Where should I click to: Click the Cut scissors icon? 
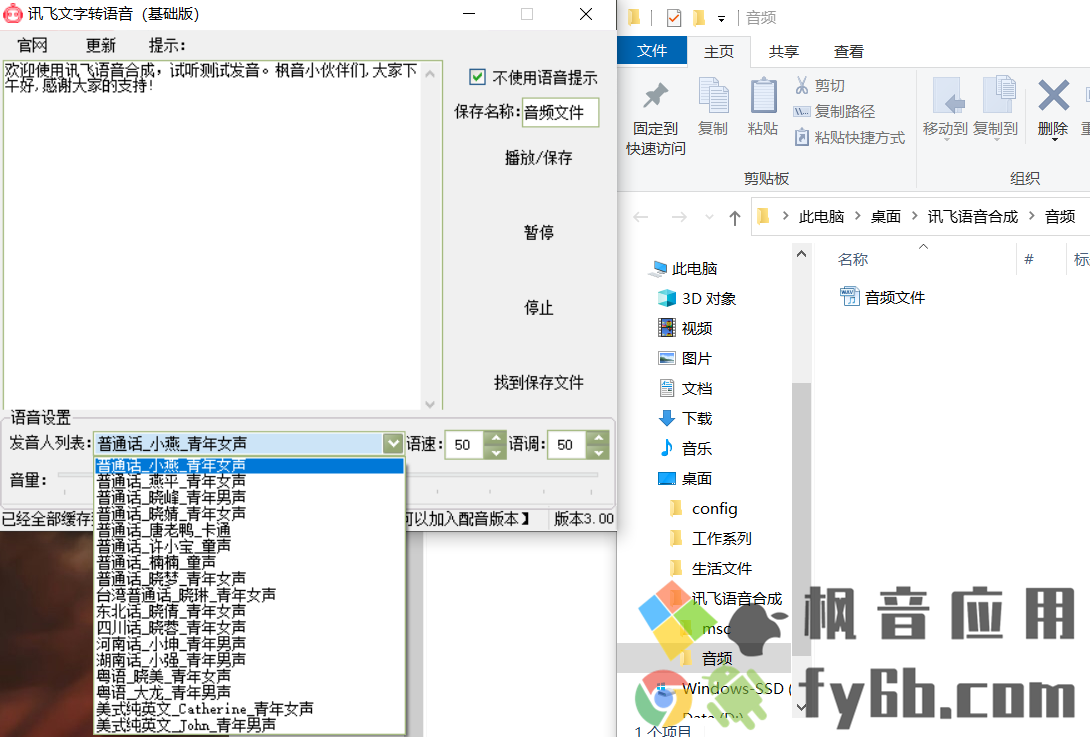click(802, 86)
